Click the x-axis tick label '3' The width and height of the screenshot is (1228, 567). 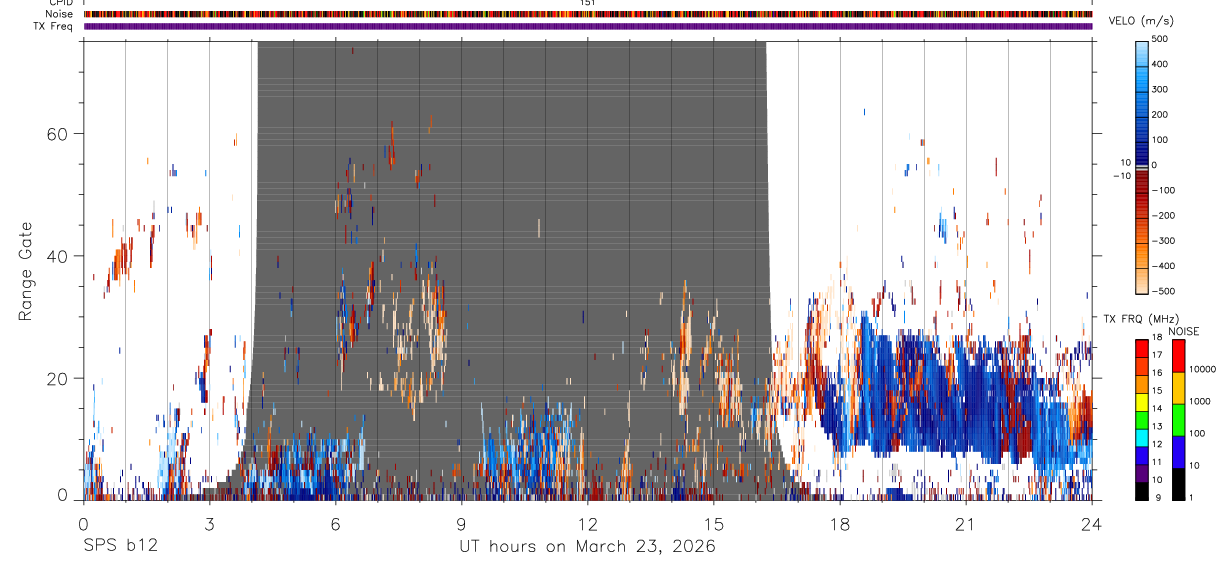pyautogui.click(x=209, y=524)
